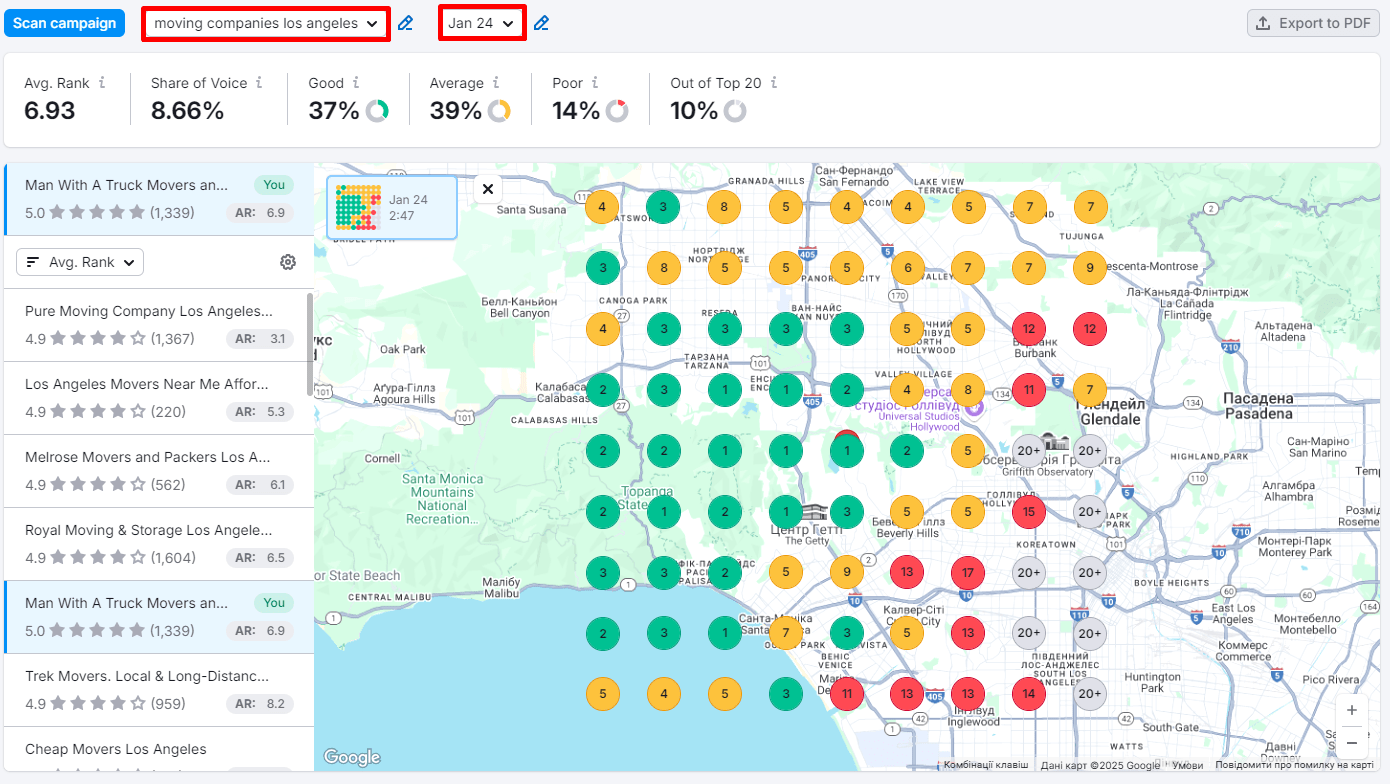
Task: Click the info icon next to Average
Action: point(496,83)
